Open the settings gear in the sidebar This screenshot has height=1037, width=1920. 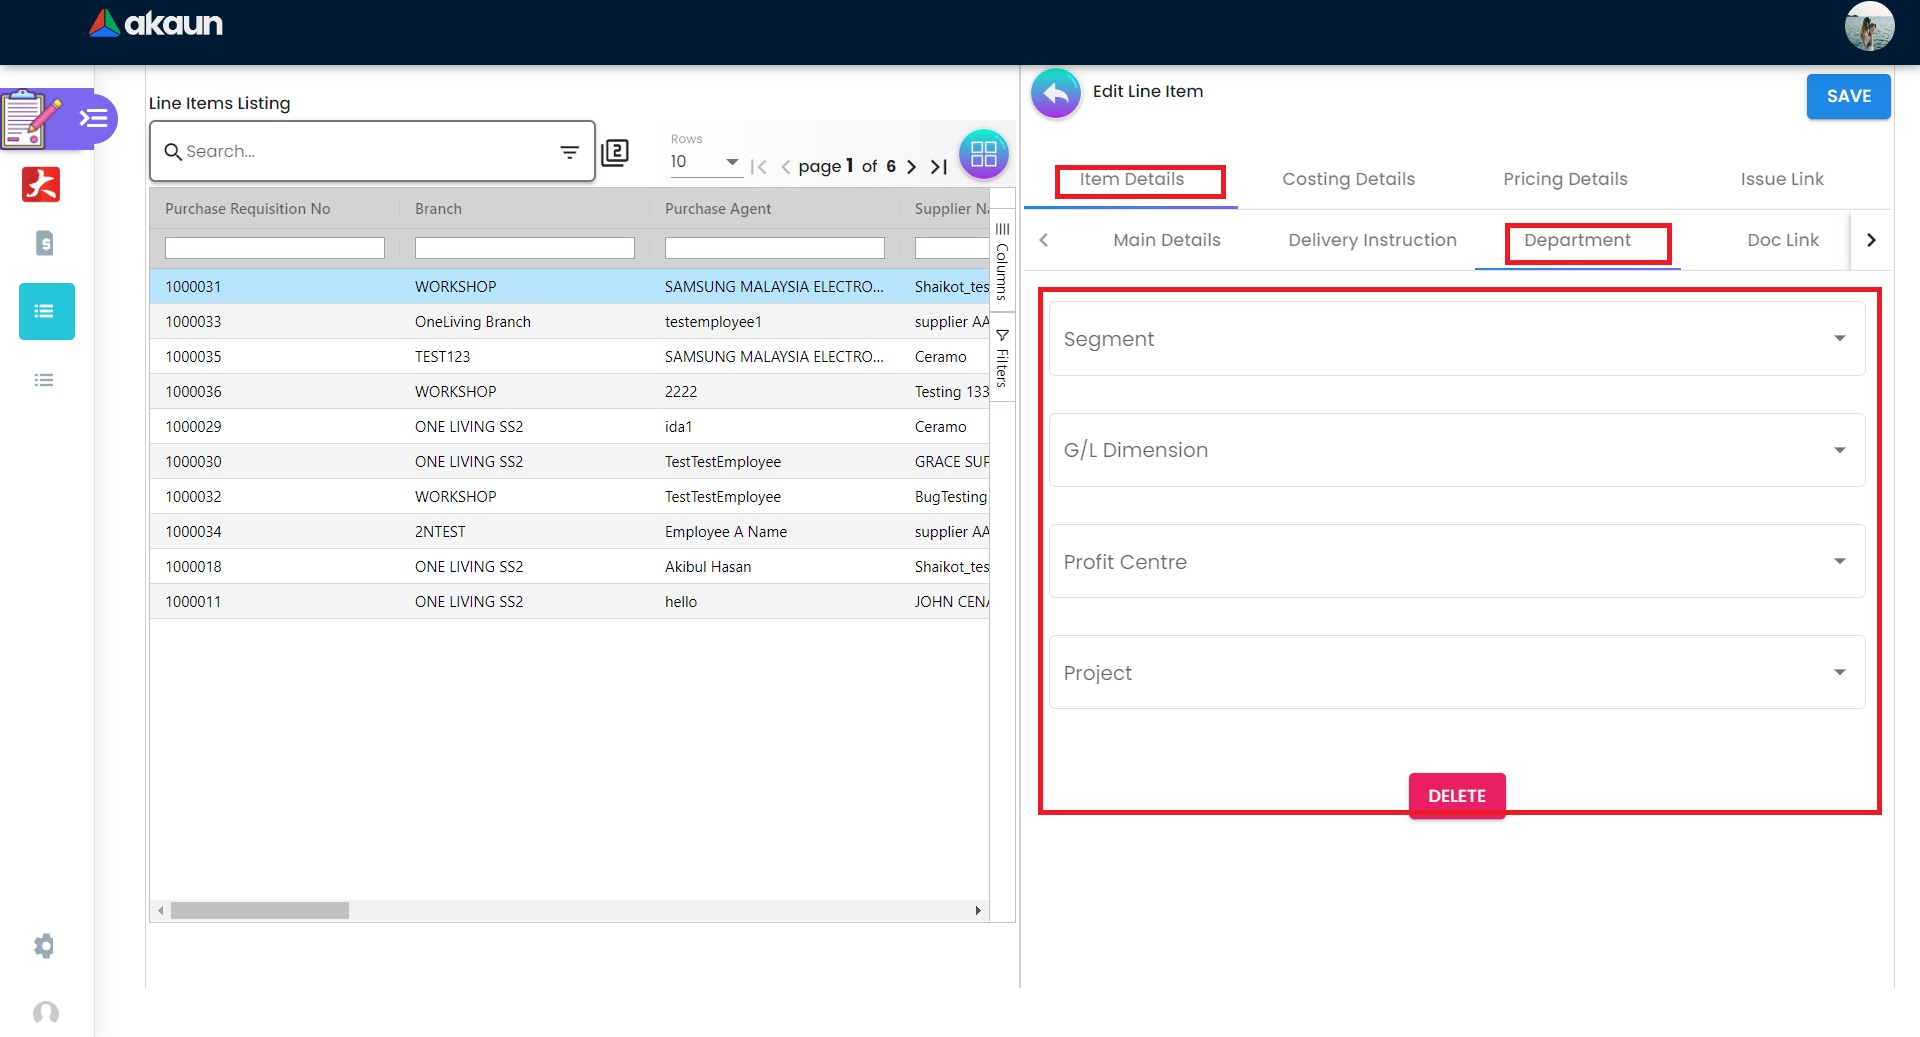(x=44, y=945)
